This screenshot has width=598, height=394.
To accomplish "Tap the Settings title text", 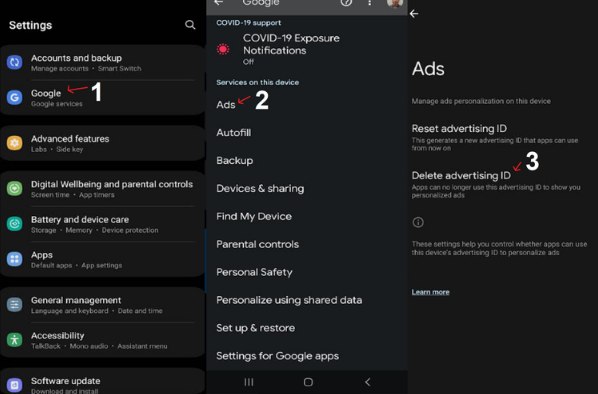I will coord(31,25).
